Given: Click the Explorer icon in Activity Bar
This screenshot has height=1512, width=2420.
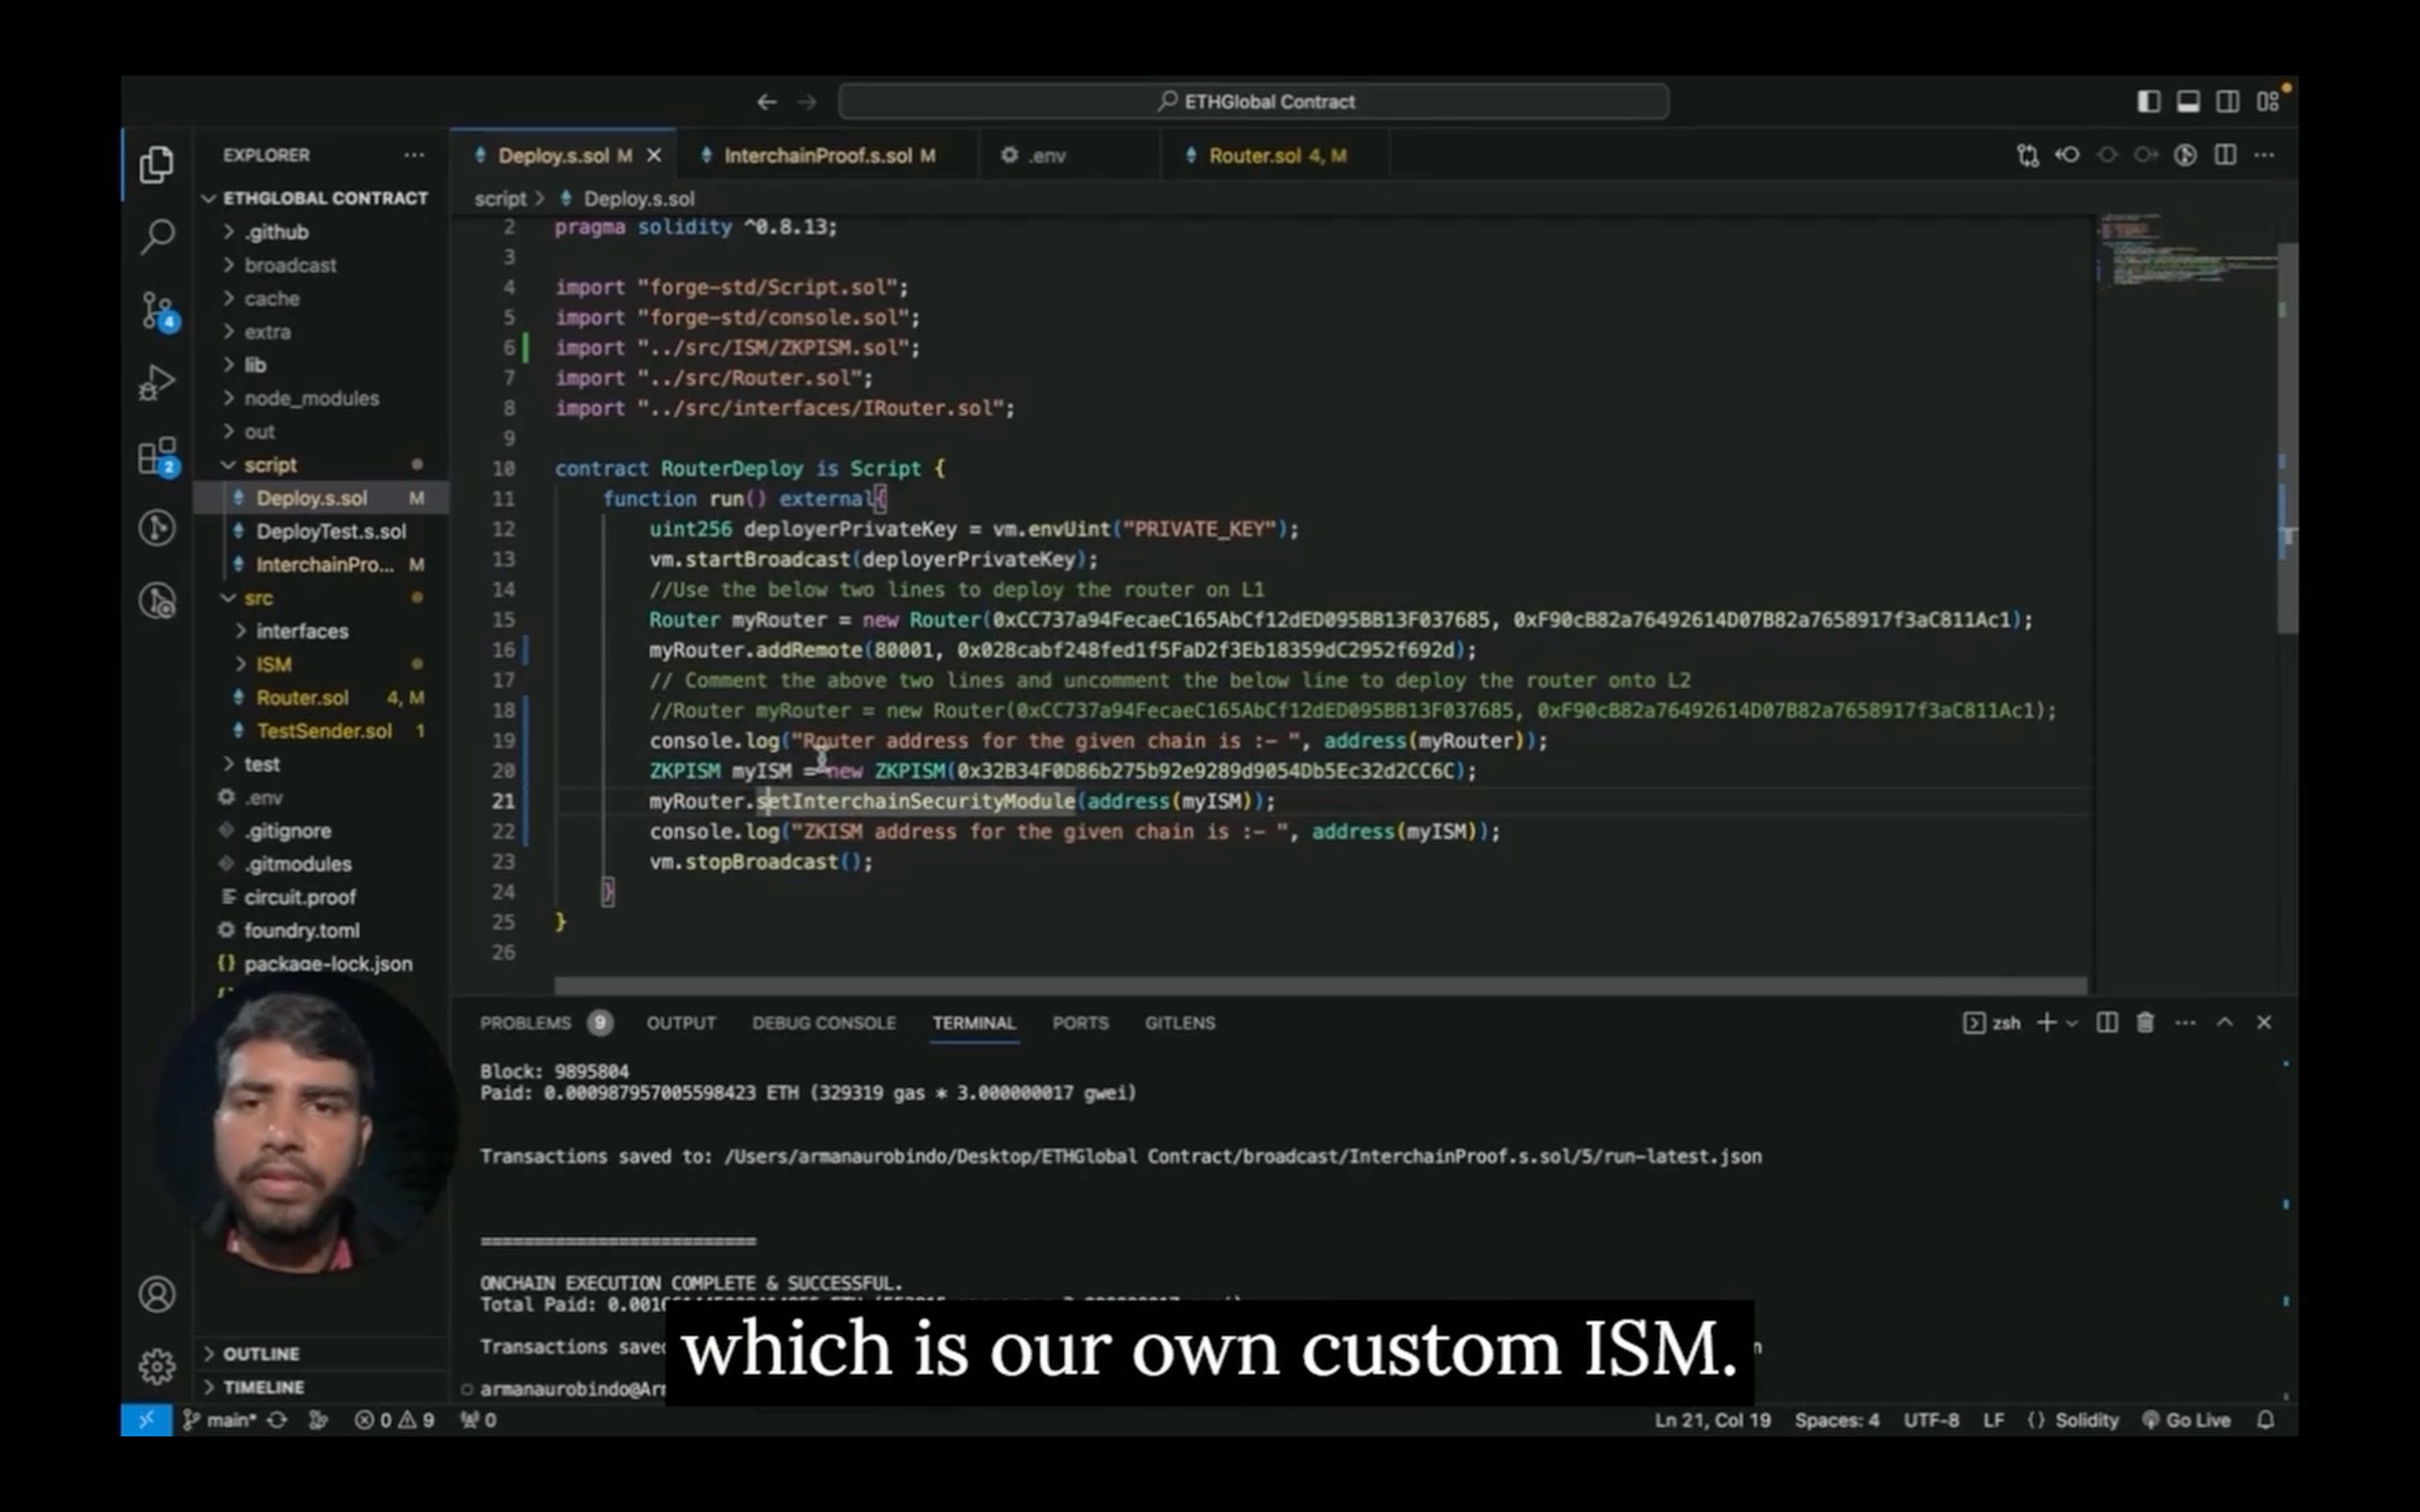Looking at the screenshot, I should click(155, 165).
